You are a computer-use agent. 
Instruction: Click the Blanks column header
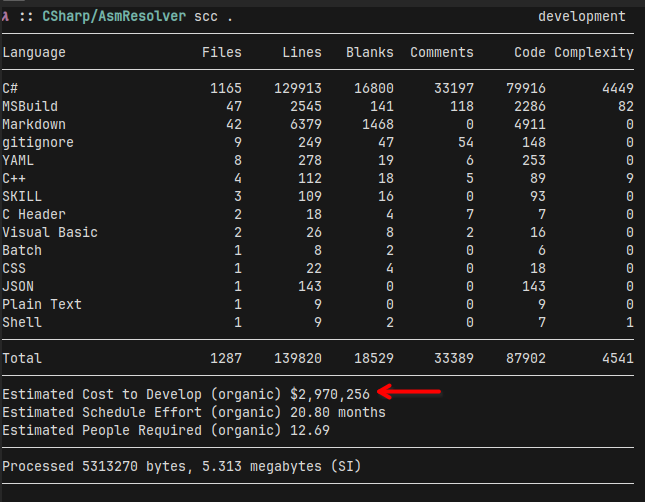[370, 52]
